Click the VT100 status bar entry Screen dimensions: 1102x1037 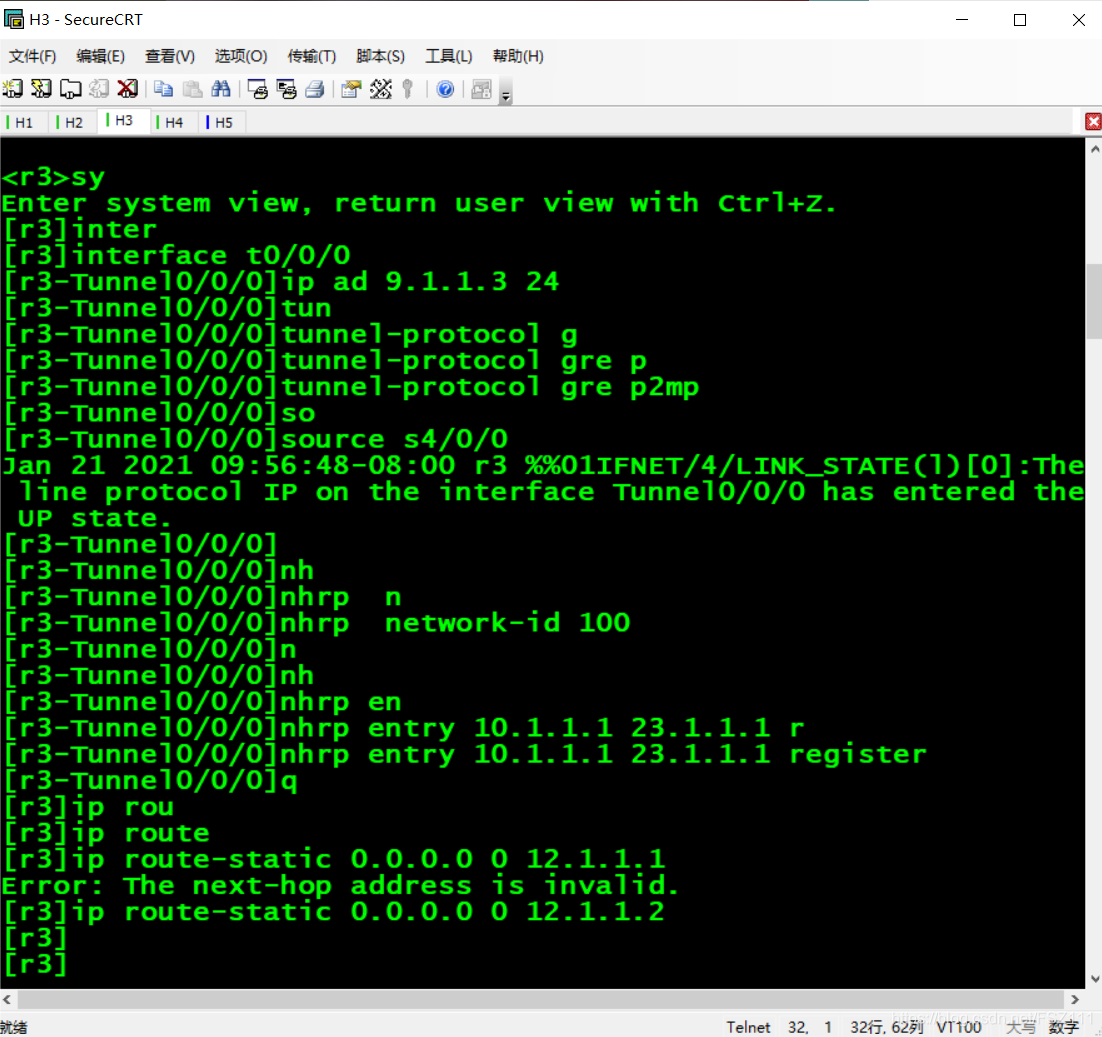(959, 1027)
